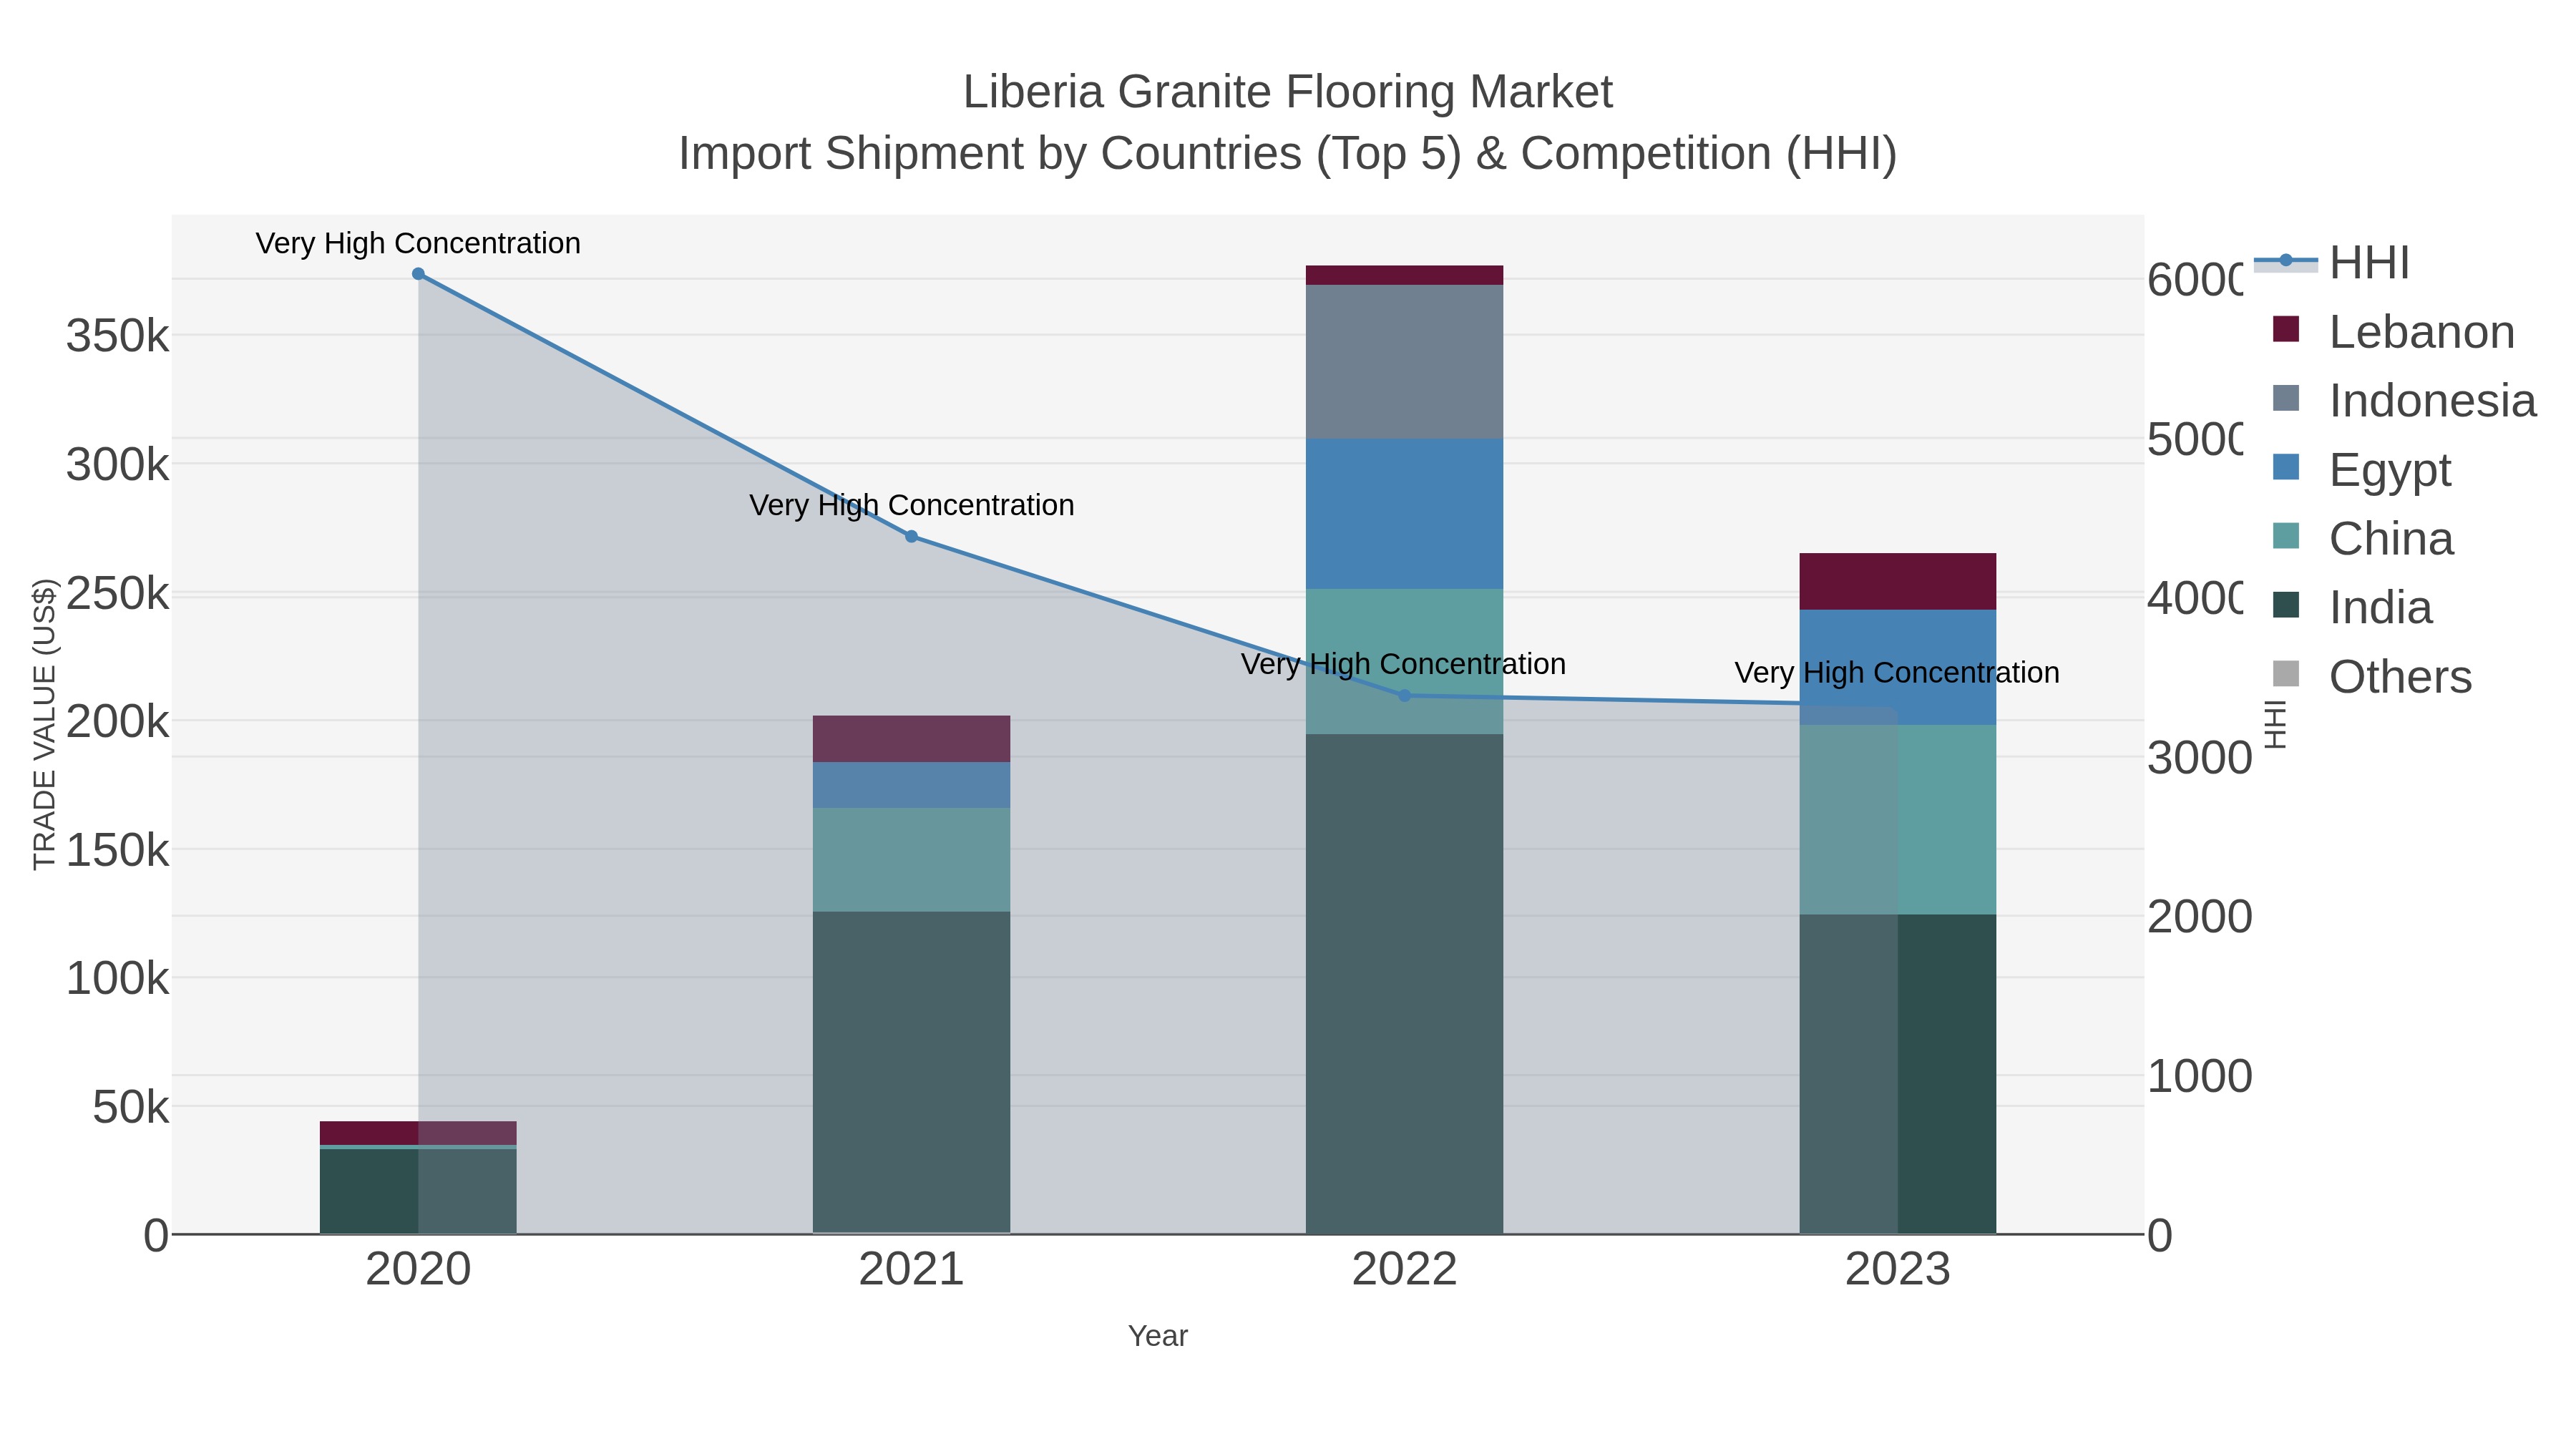Click the TRADE VALUE (US$) axis title
The width and height of the screenshot is (2576, 1449).
click(x=45, y=724)
